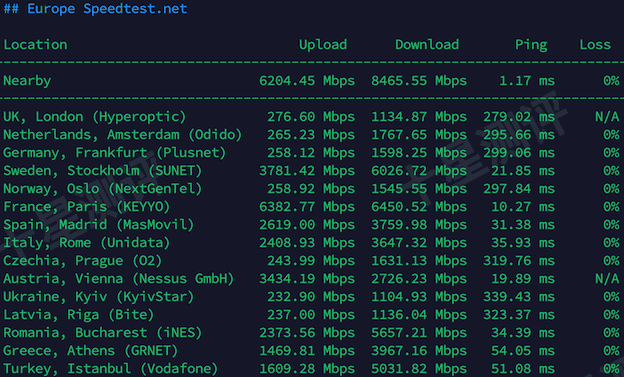
Task: Click Amsterdam download value 1767.65 Mbps
Action: point(419,135)
